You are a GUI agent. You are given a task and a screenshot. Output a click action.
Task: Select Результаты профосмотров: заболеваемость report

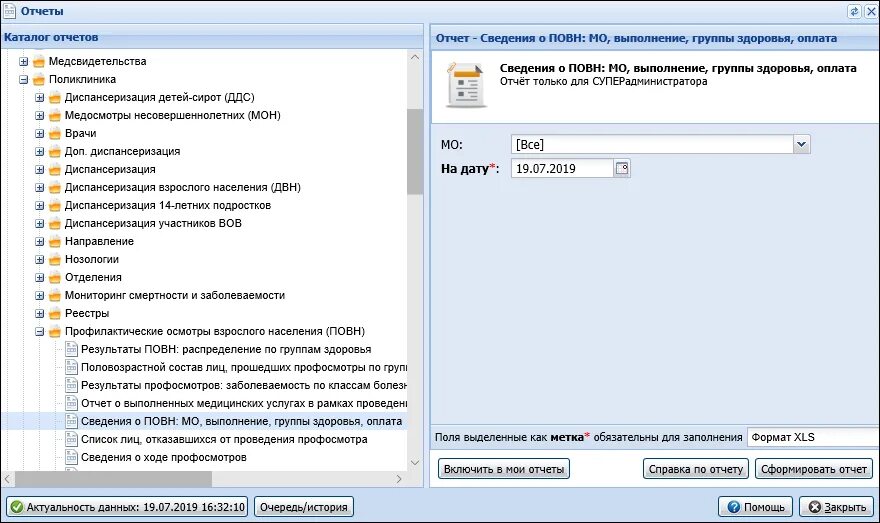coord(244,385)
